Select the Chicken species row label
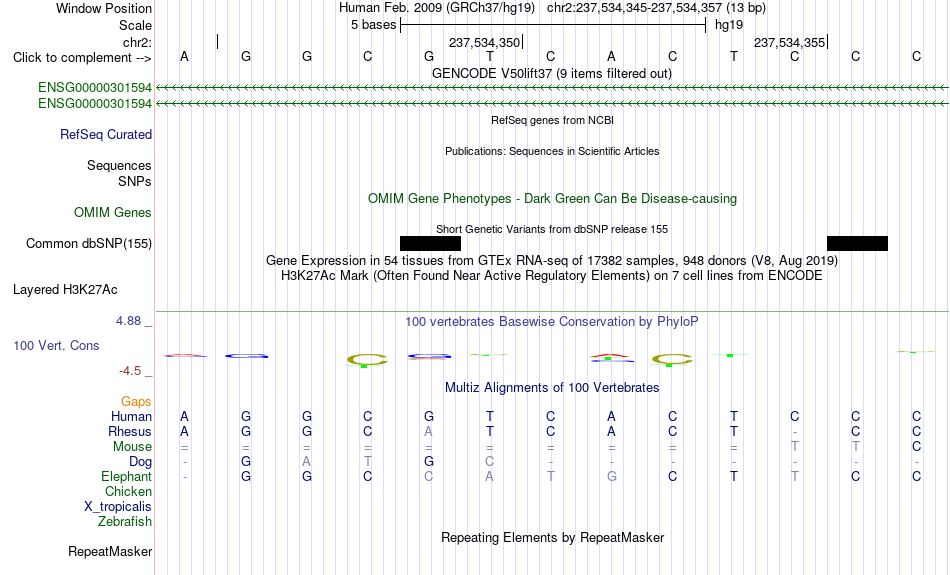The image size is (950, 575). 128,491
